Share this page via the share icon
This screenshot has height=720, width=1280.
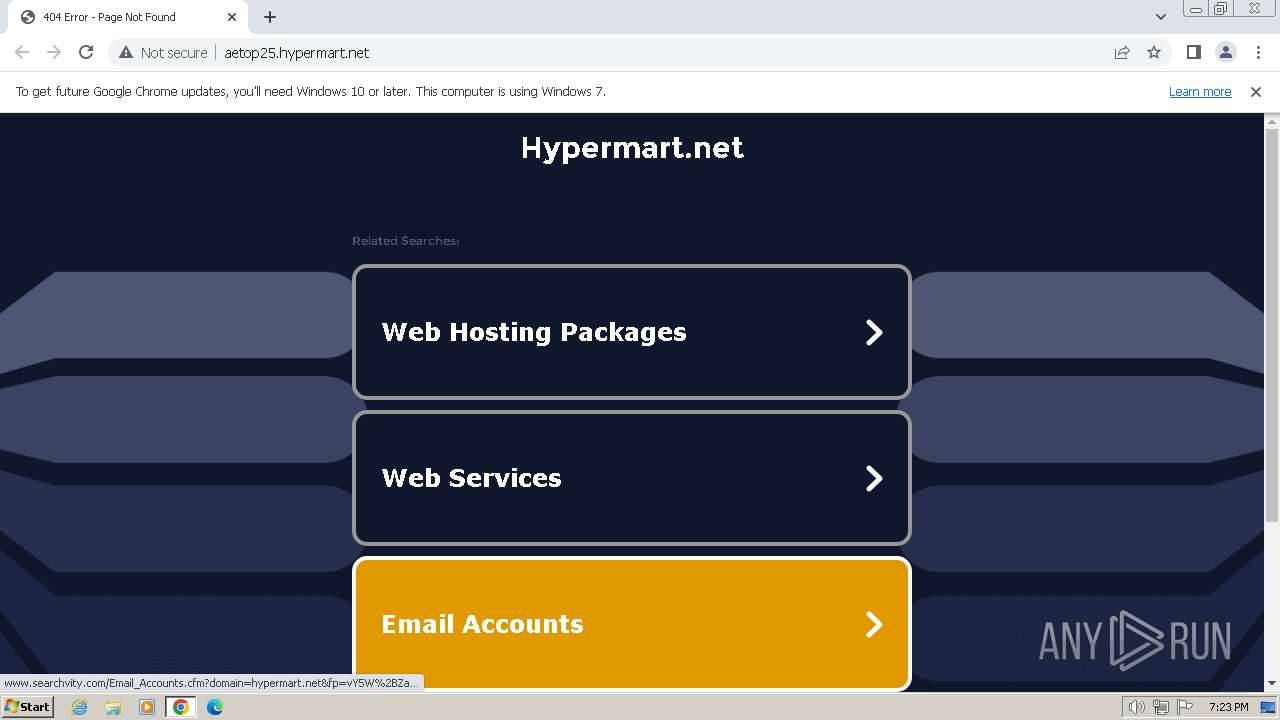tap(1122, 53)
